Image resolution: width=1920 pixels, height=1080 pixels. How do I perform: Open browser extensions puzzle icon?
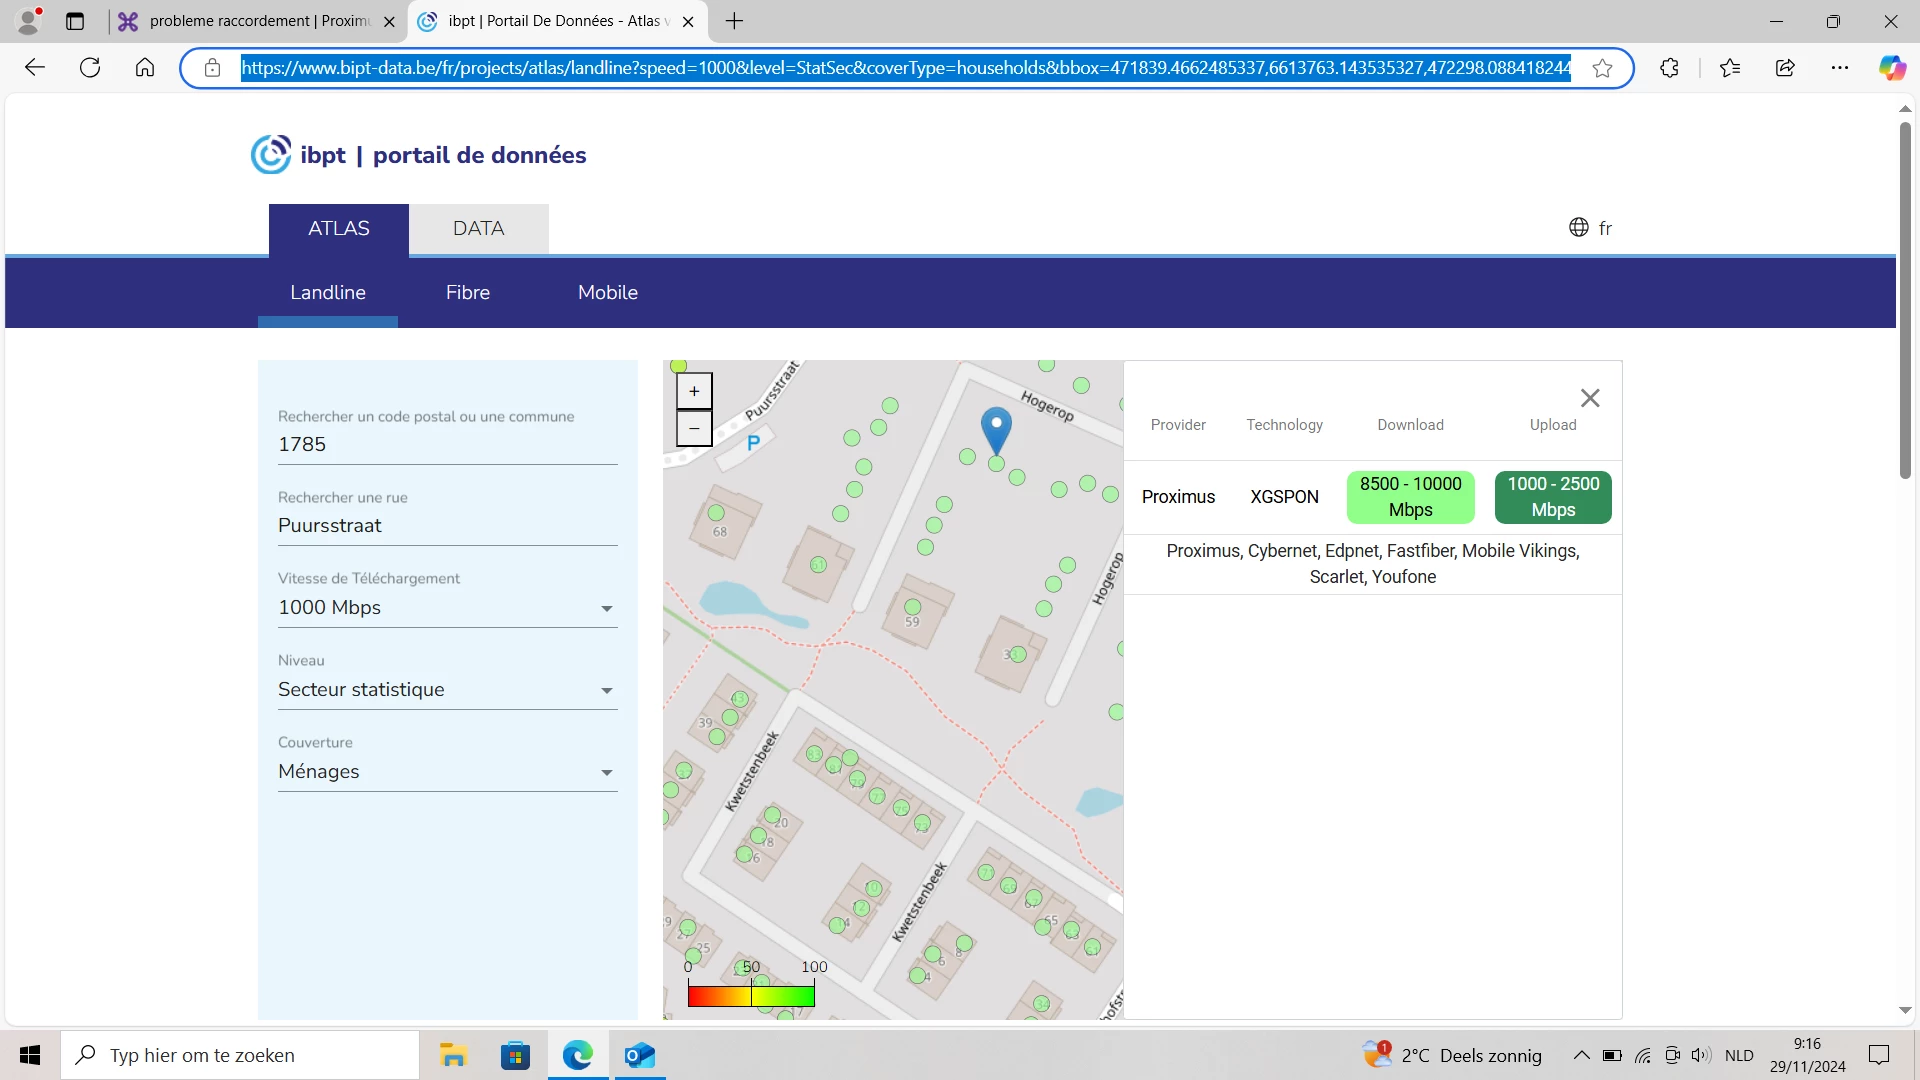[1669, 68]
